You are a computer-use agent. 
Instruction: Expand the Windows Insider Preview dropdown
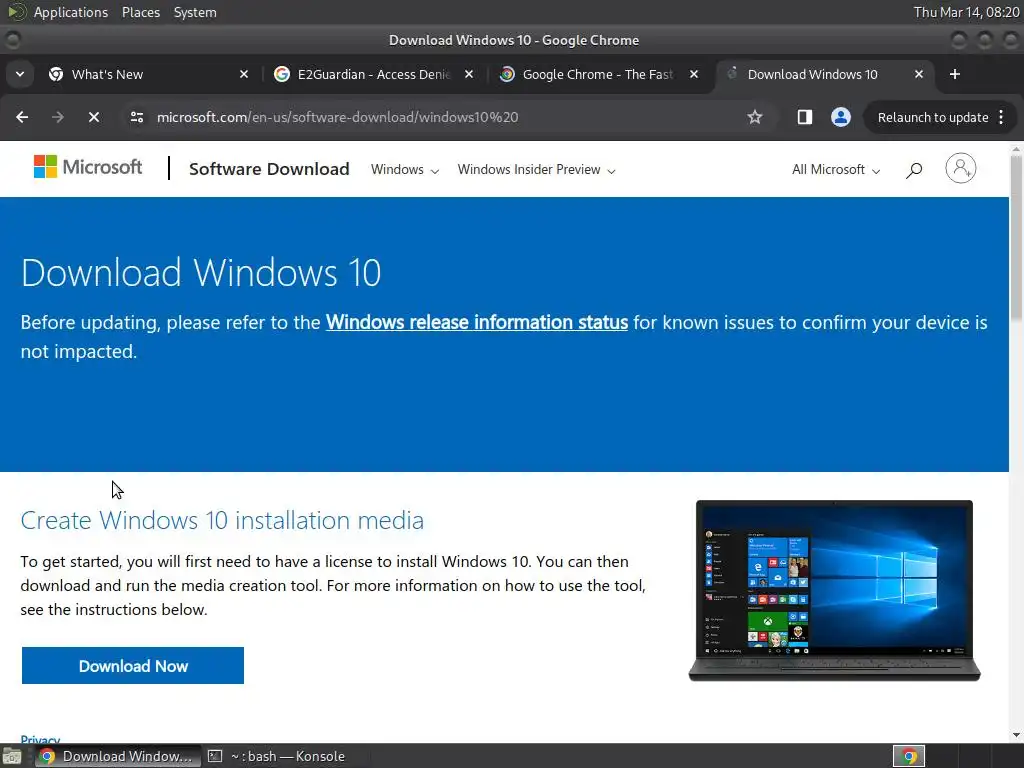click(536, 170)
